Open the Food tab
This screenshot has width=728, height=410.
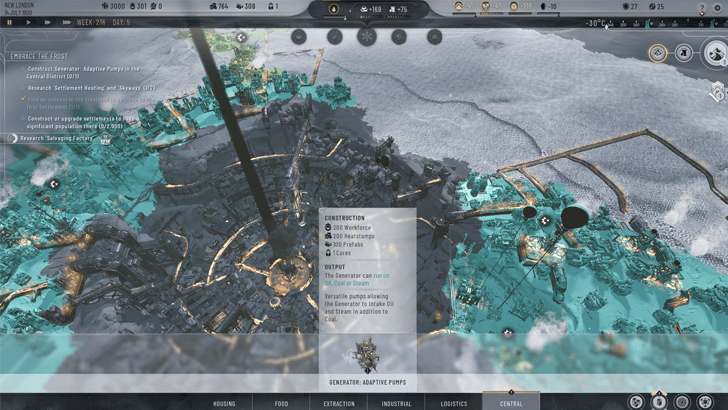[281, 403]
